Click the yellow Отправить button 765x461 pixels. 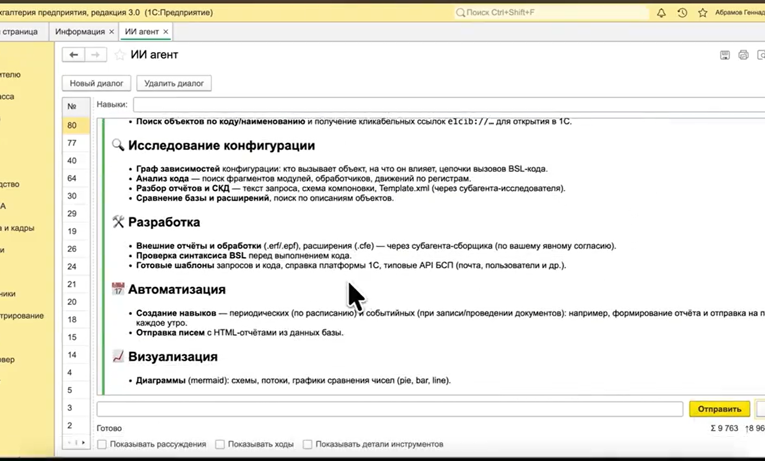pos(720,409)
